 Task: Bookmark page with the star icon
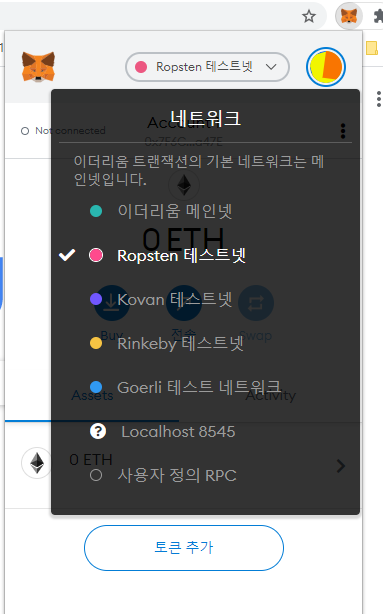click(309, 16)
